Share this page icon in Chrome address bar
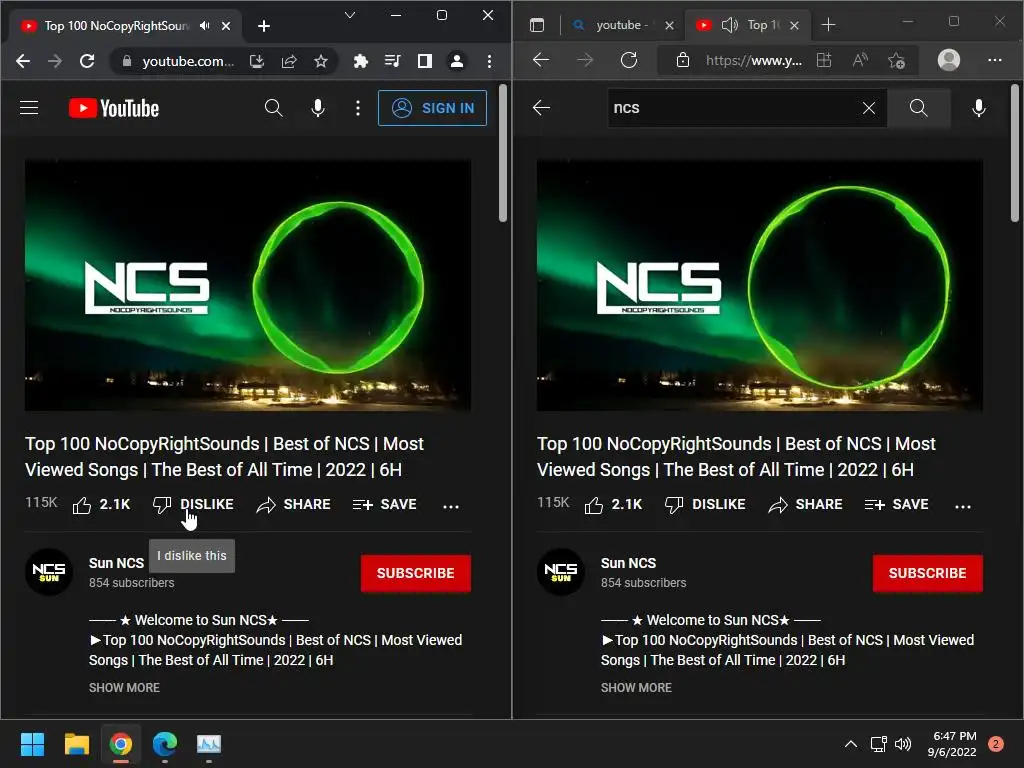The image size is (1024, 768). pyautogui.click(x=289, y=61)
